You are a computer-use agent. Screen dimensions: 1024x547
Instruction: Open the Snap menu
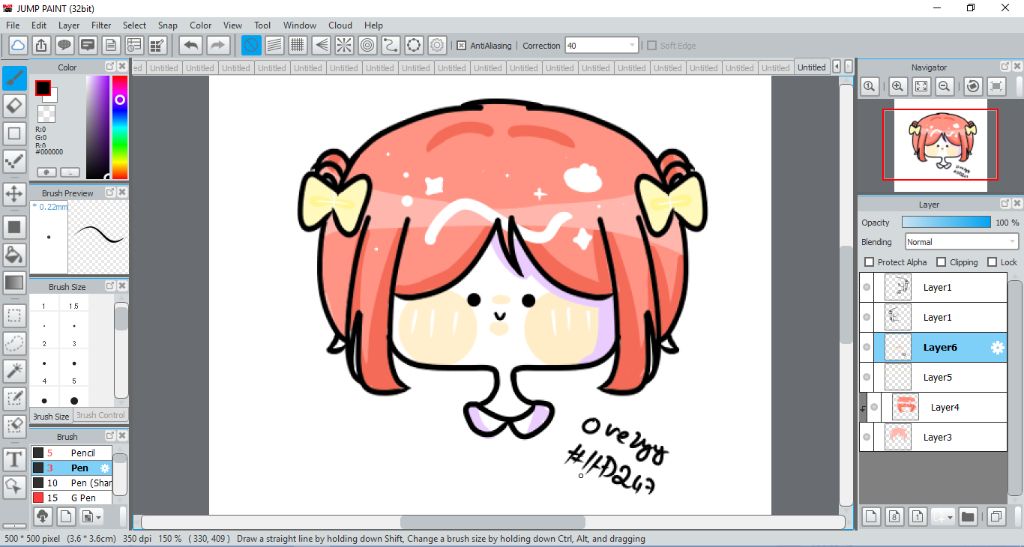point(167,25)
